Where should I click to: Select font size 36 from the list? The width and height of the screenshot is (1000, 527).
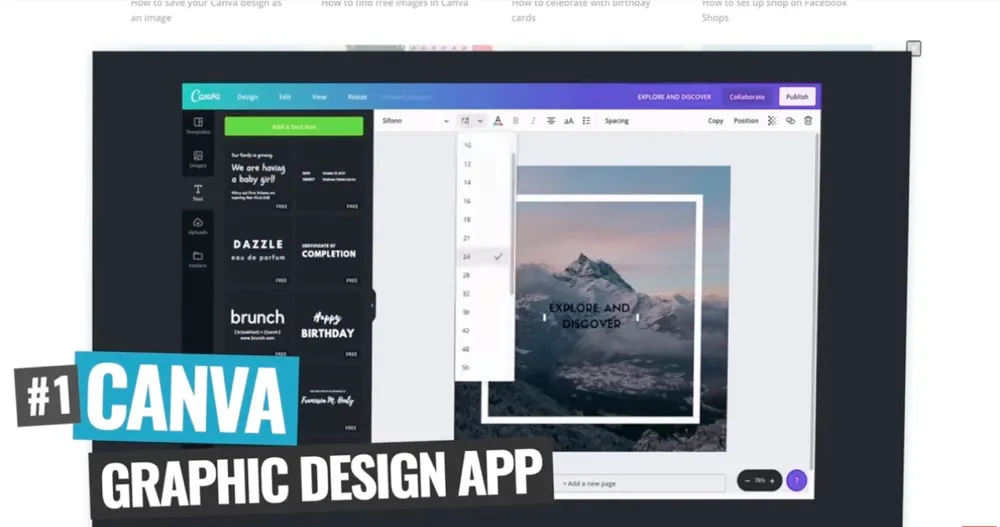(466, 312)
